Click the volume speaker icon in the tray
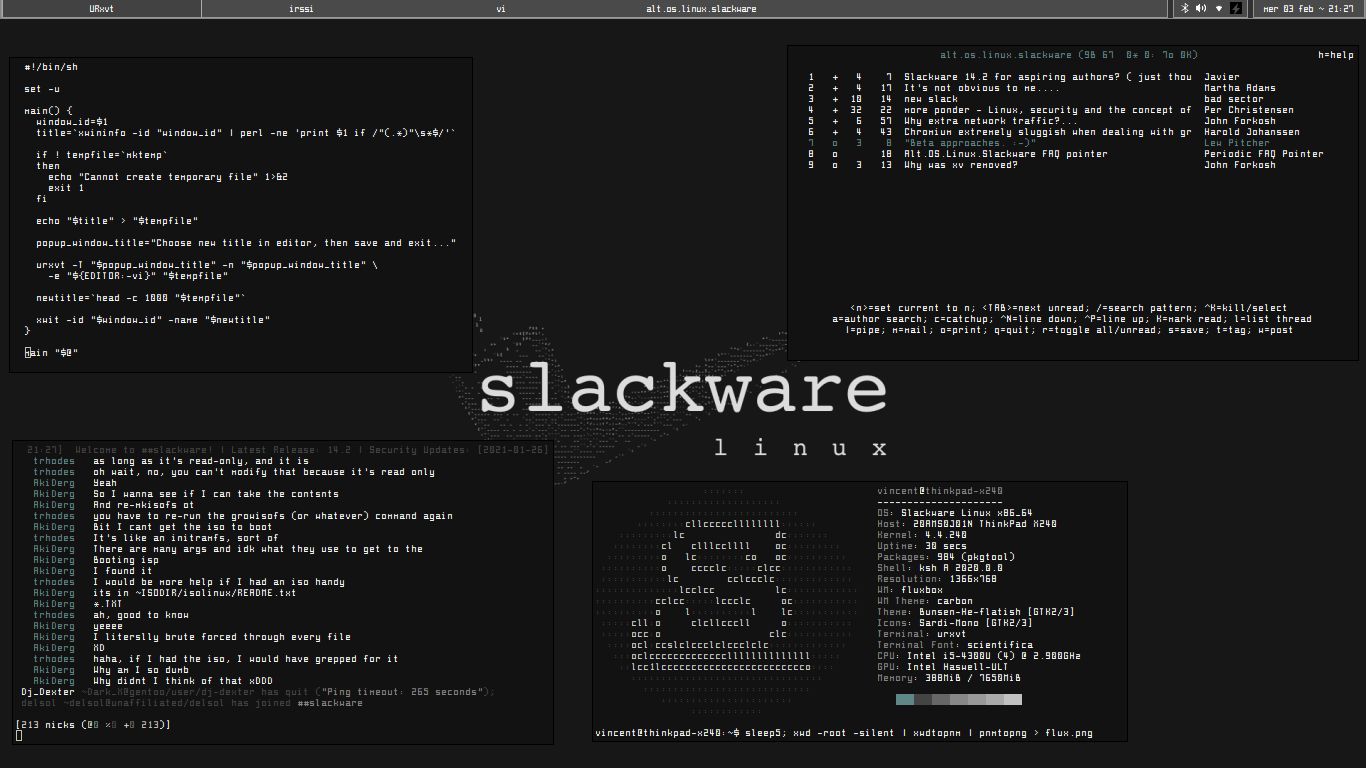The image size is (1366, 768). [x=1201, y=8]
